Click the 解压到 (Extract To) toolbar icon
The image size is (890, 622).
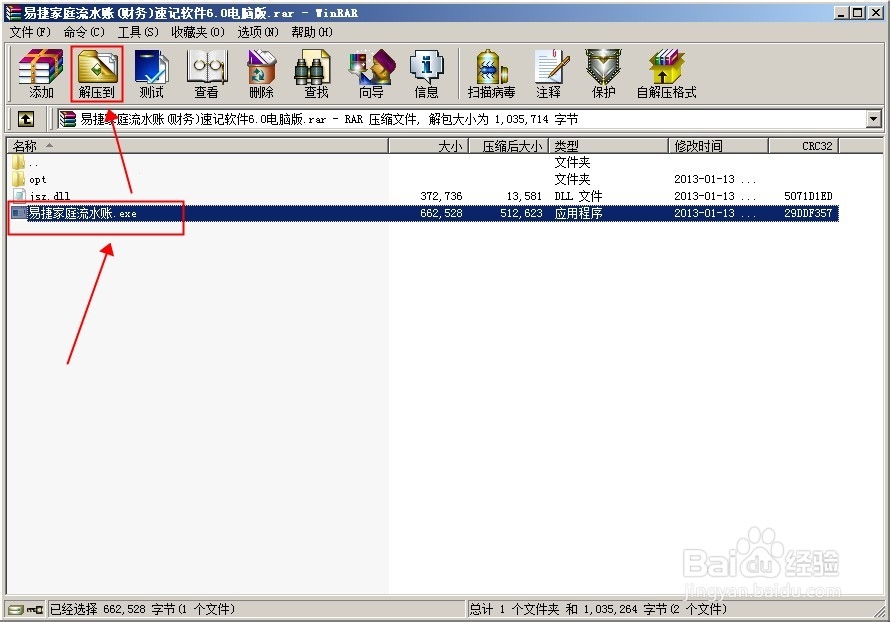[97, 74]
